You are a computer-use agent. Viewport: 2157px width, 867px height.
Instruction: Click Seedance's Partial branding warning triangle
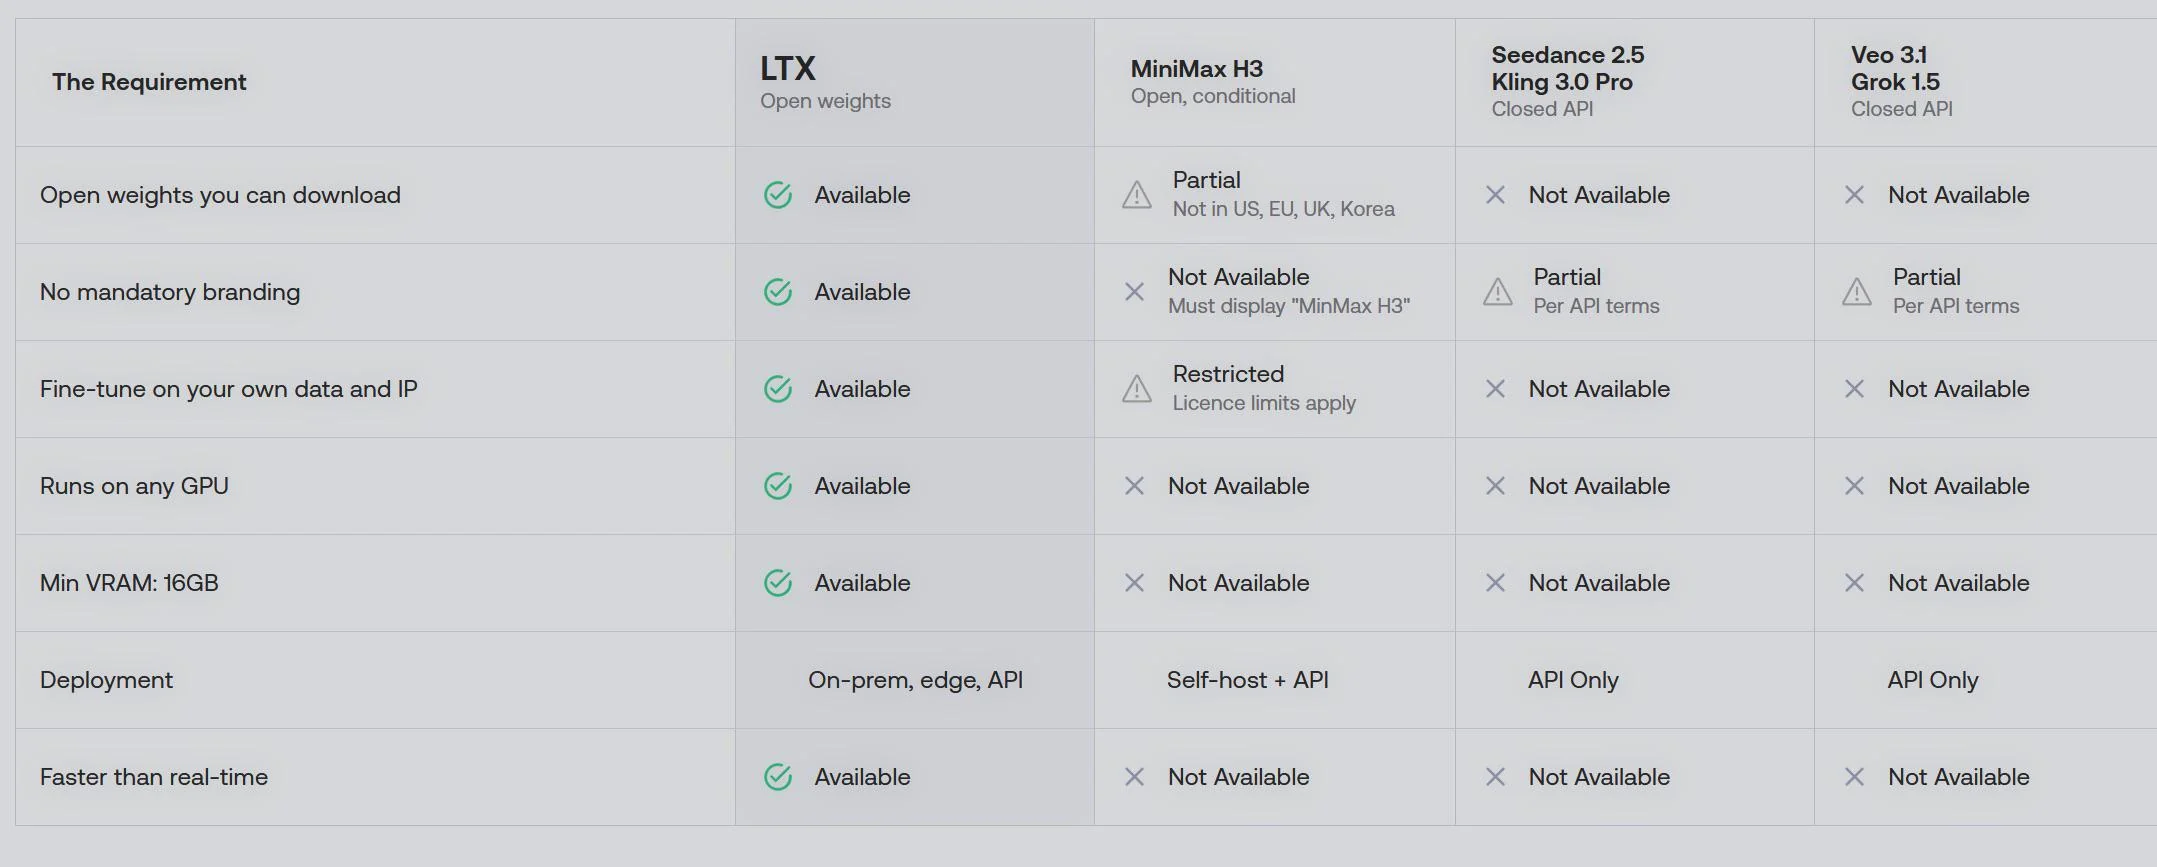pos(1498,292)
